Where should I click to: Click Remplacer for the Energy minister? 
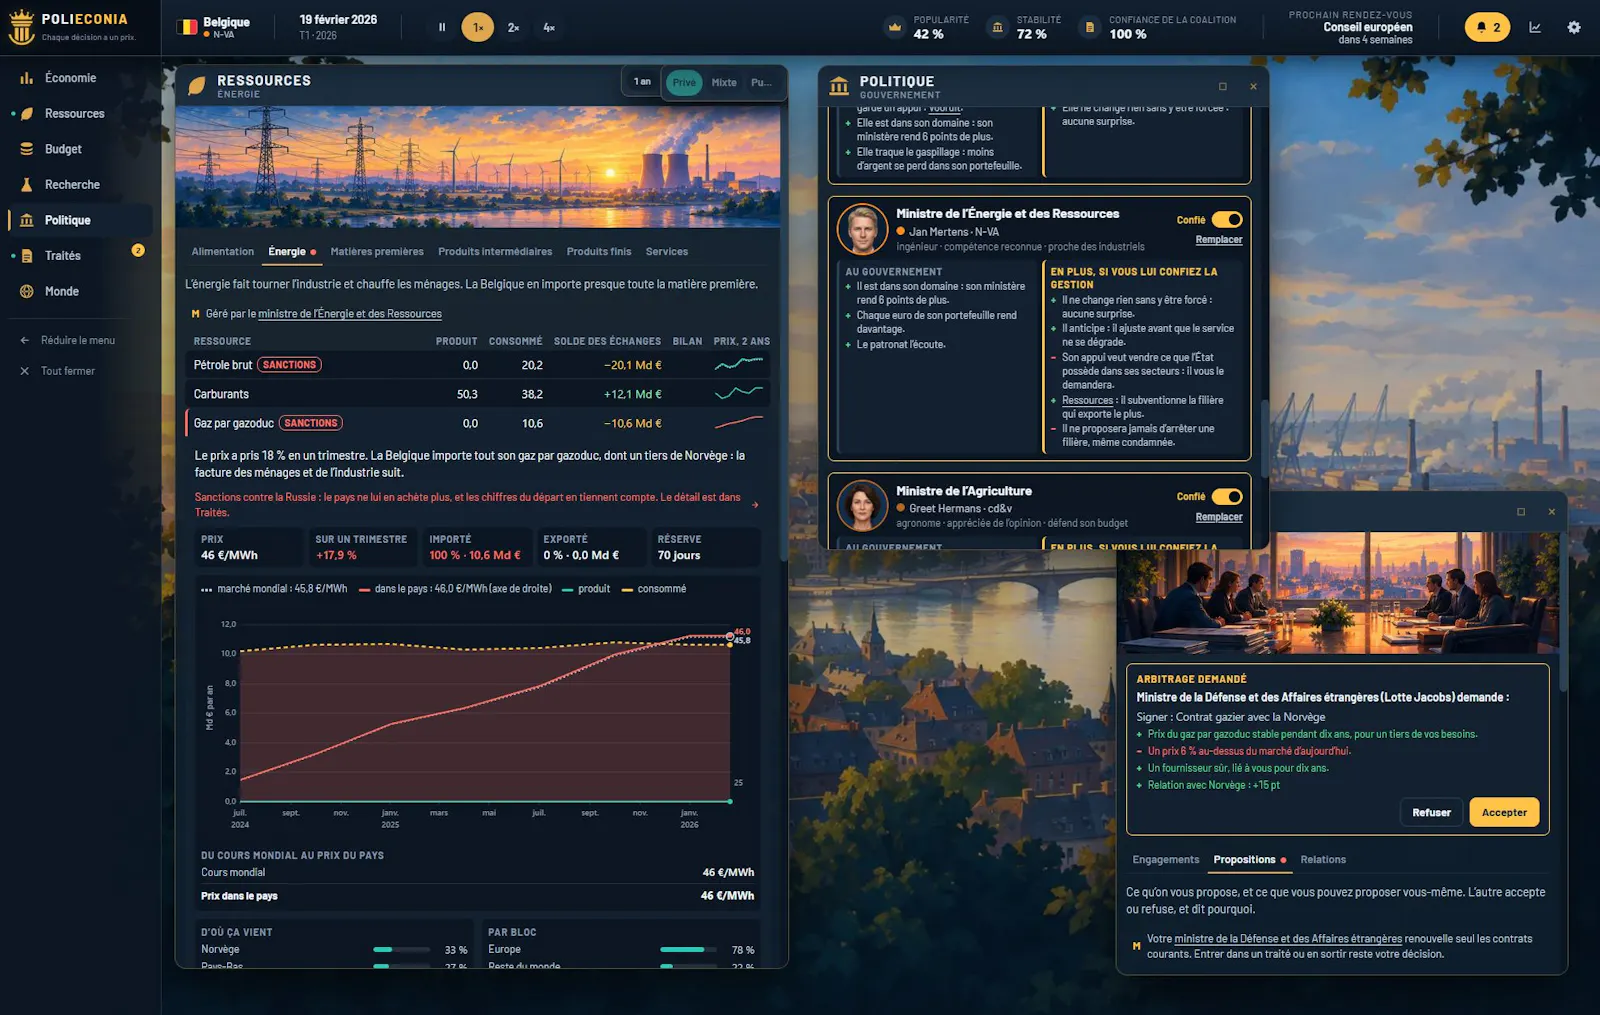(x=1219, y=240)
